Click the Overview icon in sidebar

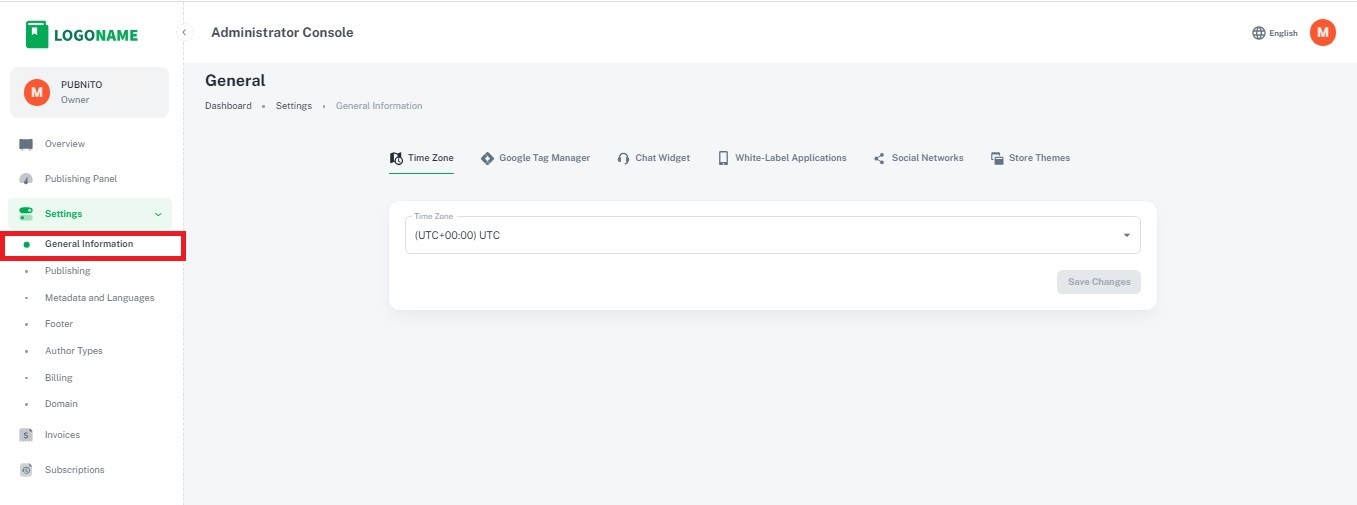[x=26, y=144]
